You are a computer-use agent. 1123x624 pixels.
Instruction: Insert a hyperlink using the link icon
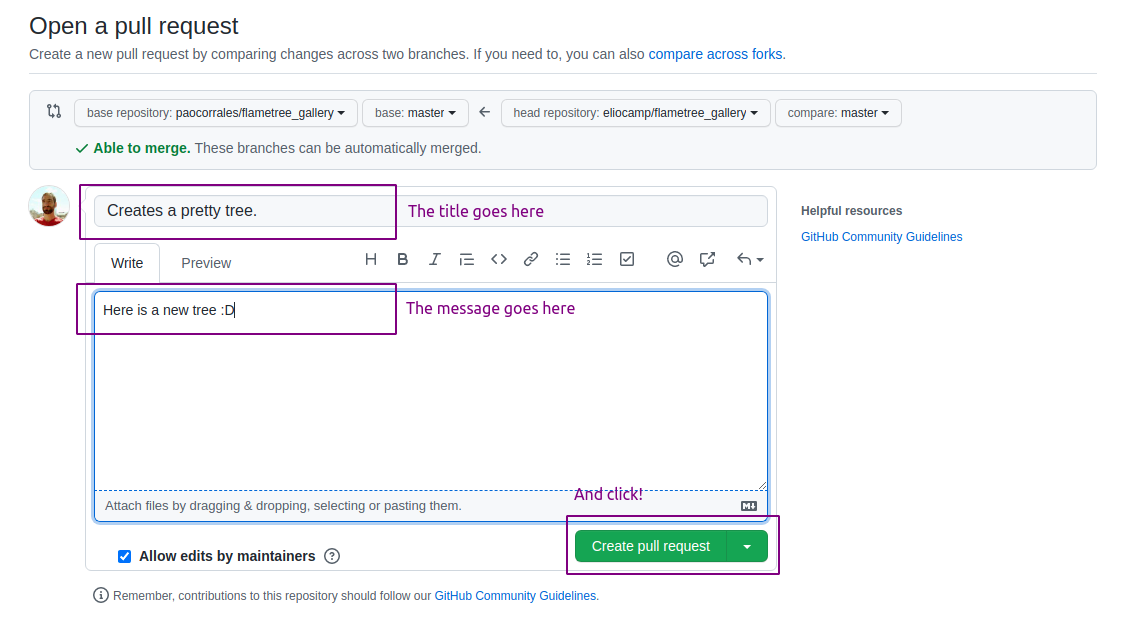click(x=530, y=259)
